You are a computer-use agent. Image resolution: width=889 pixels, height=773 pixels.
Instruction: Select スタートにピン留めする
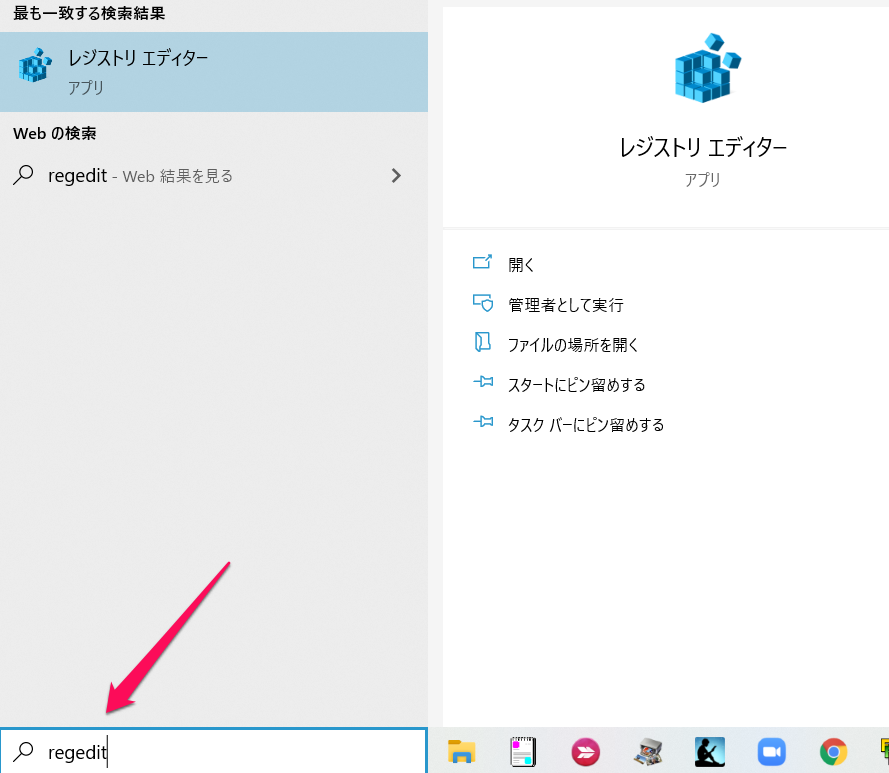point(576,385)
